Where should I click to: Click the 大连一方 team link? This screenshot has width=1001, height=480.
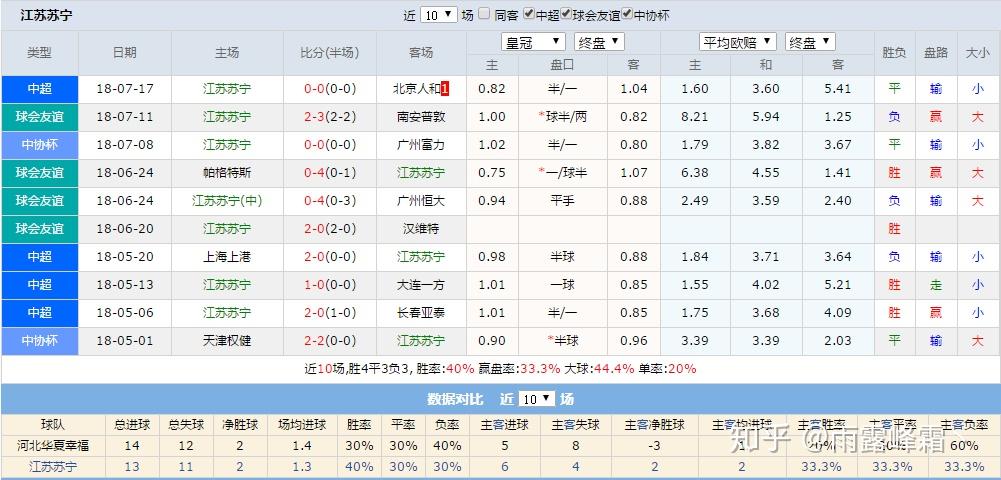421,285
